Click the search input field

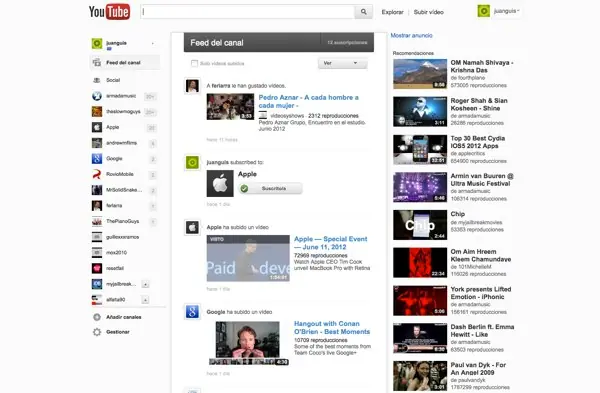(248, 12)
